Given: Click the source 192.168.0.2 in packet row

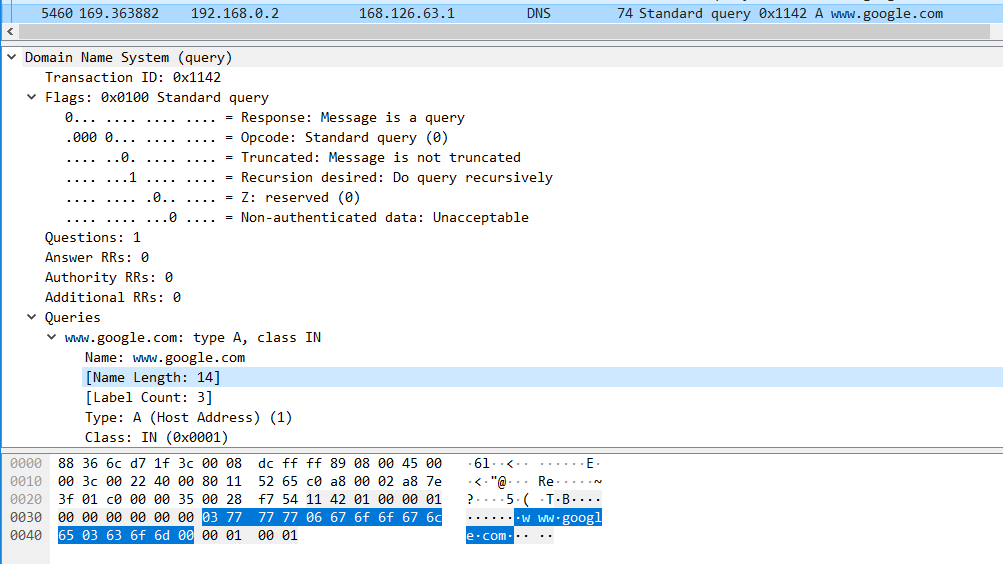Looking at the screenshot, I should [x=235, y=13].
